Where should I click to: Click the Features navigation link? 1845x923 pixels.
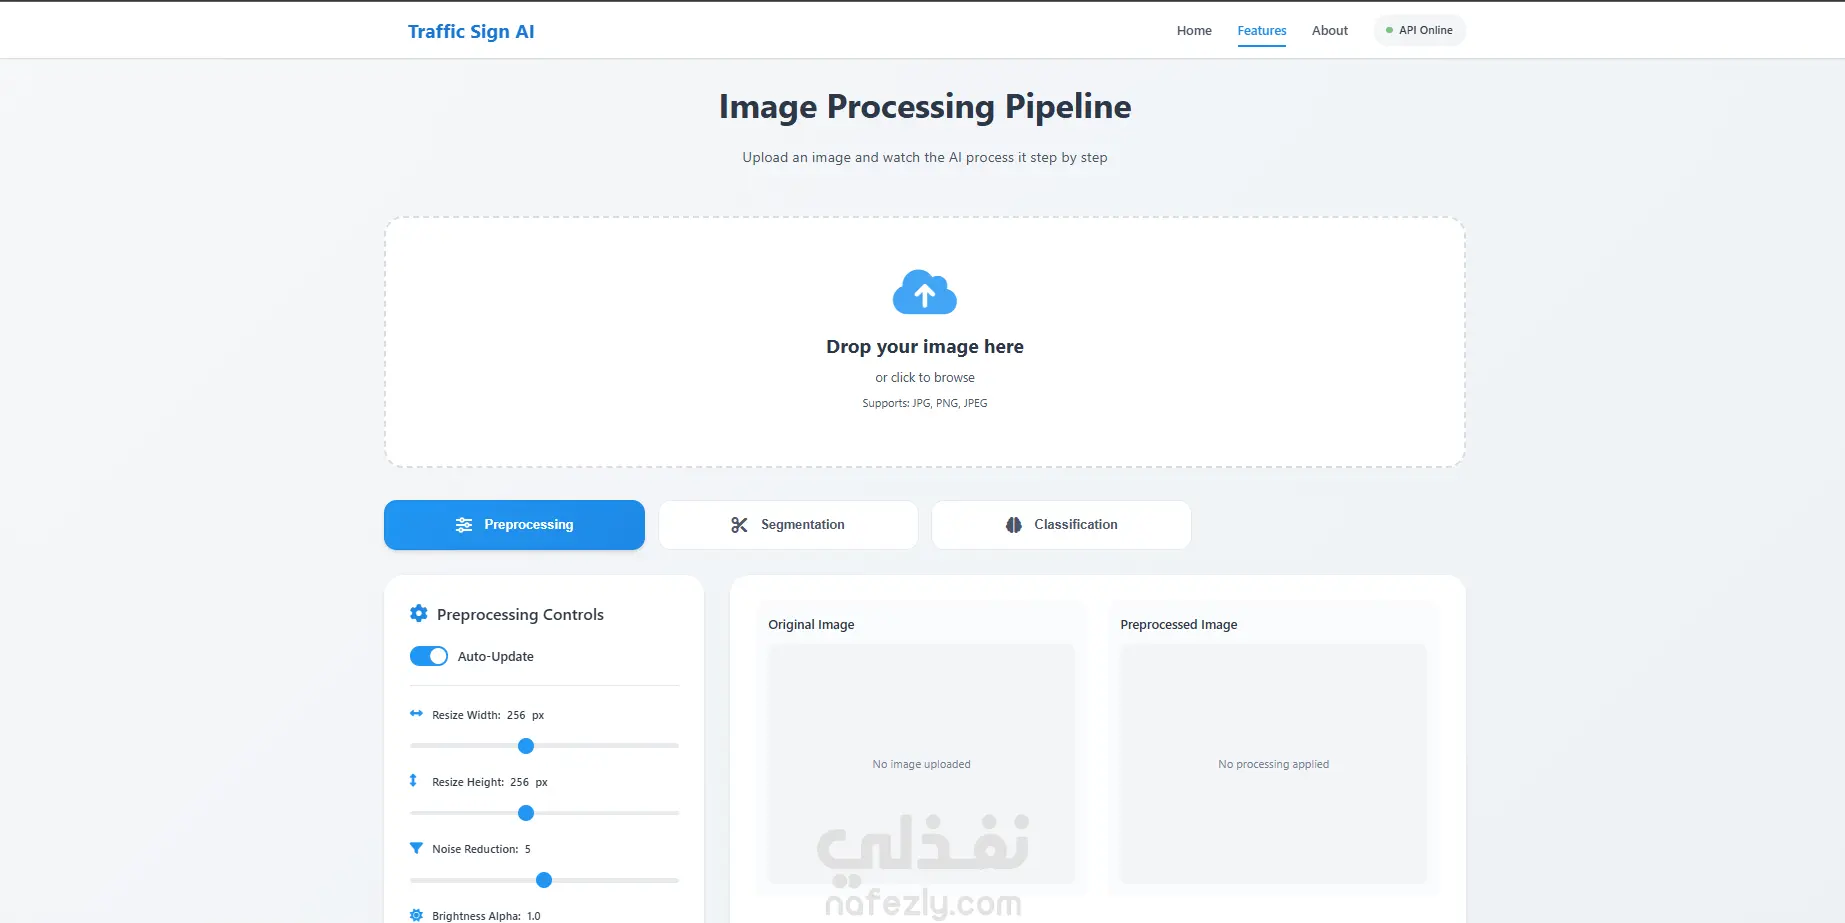1261,31
